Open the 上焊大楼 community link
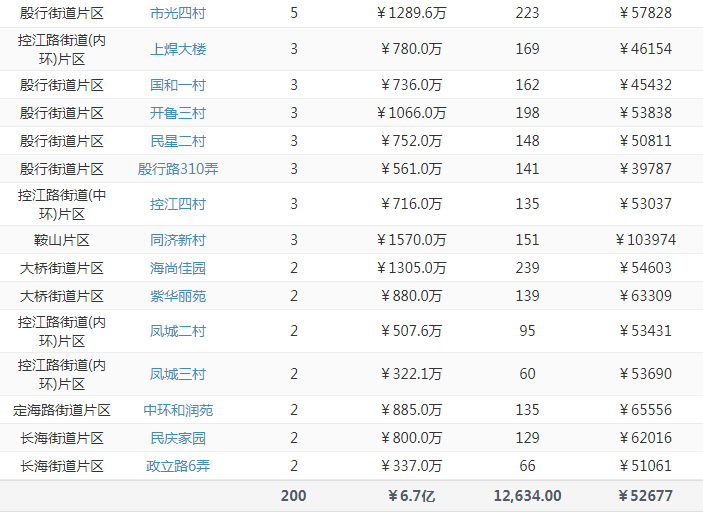 [x=178, y=49]
